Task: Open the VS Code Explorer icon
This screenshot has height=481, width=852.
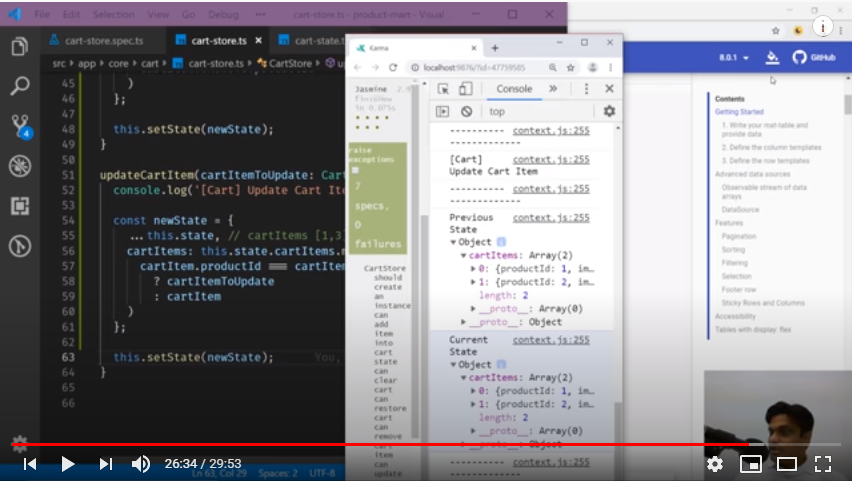Action: [x=19, y=47]
